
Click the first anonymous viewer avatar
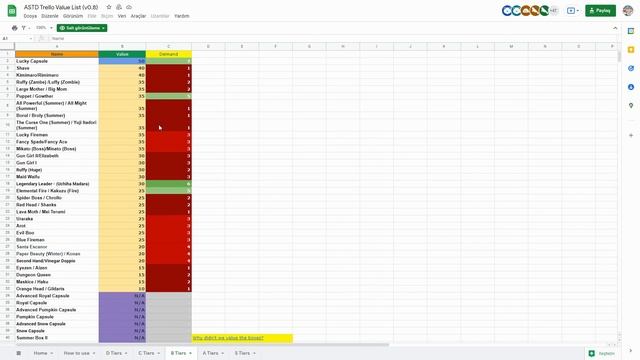pos(507,11)
